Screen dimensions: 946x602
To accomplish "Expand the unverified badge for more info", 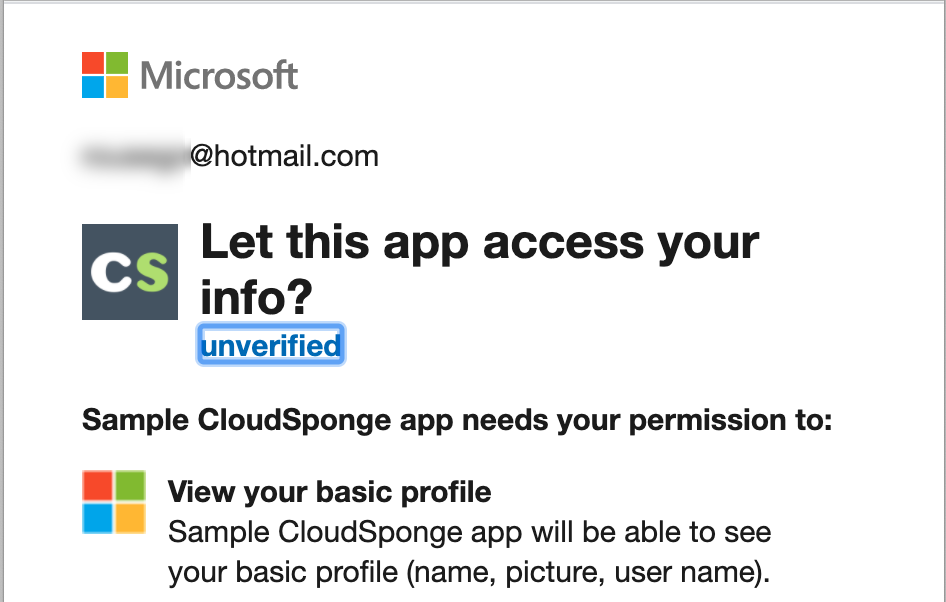I will [x=270, y=344].
